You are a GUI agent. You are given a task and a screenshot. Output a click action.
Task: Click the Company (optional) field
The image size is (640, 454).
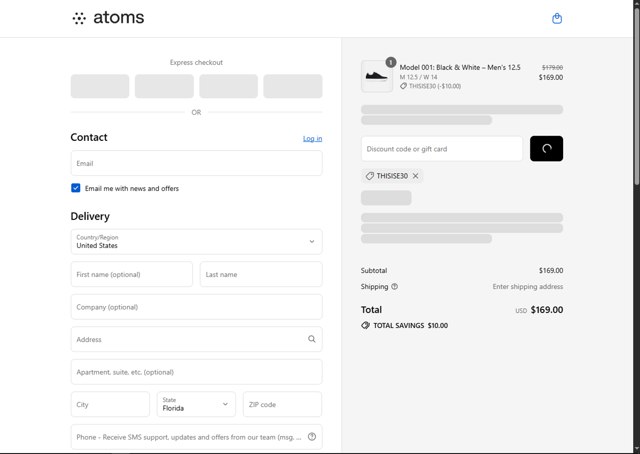(x=196, y=307)
